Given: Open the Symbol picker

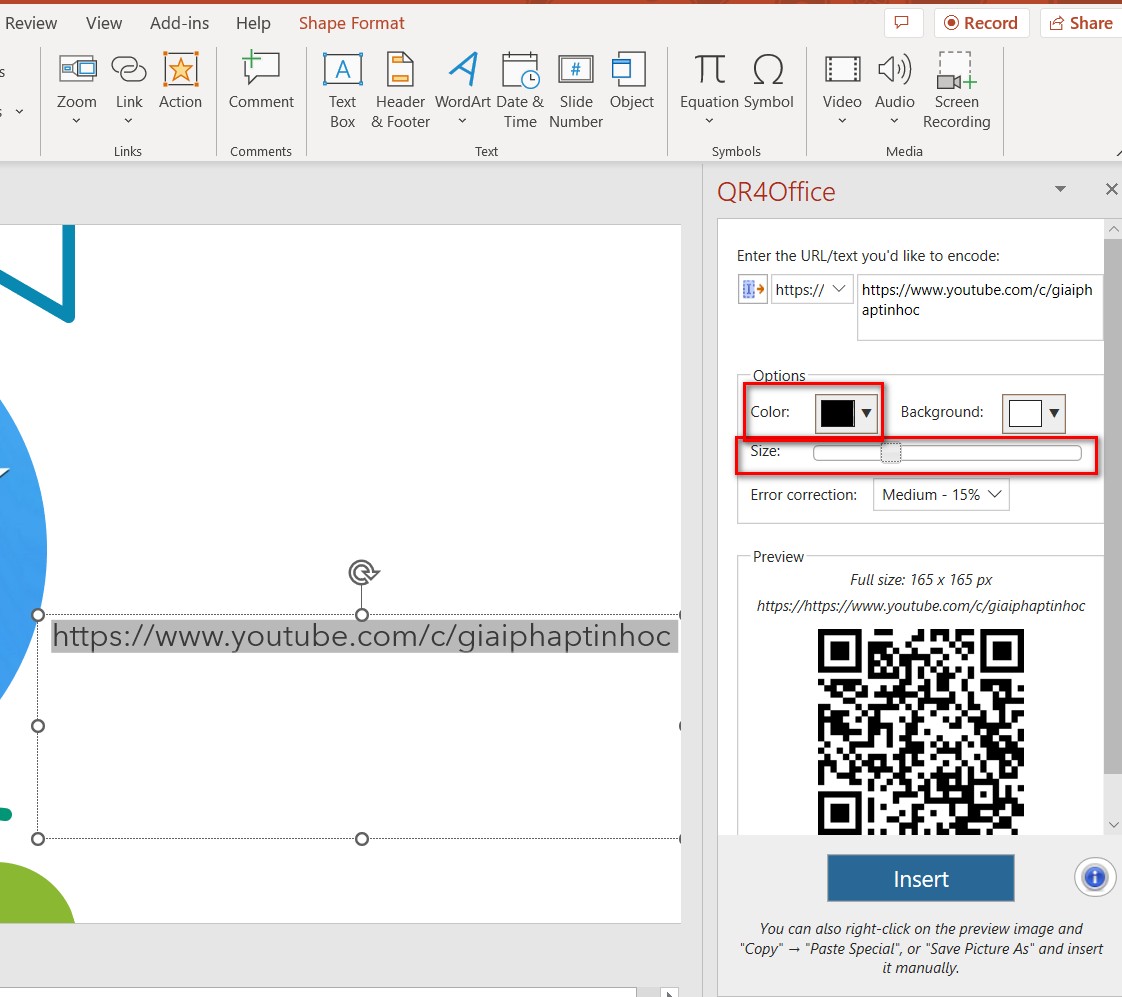Looking at the screenshot, I should pos(769,81).
